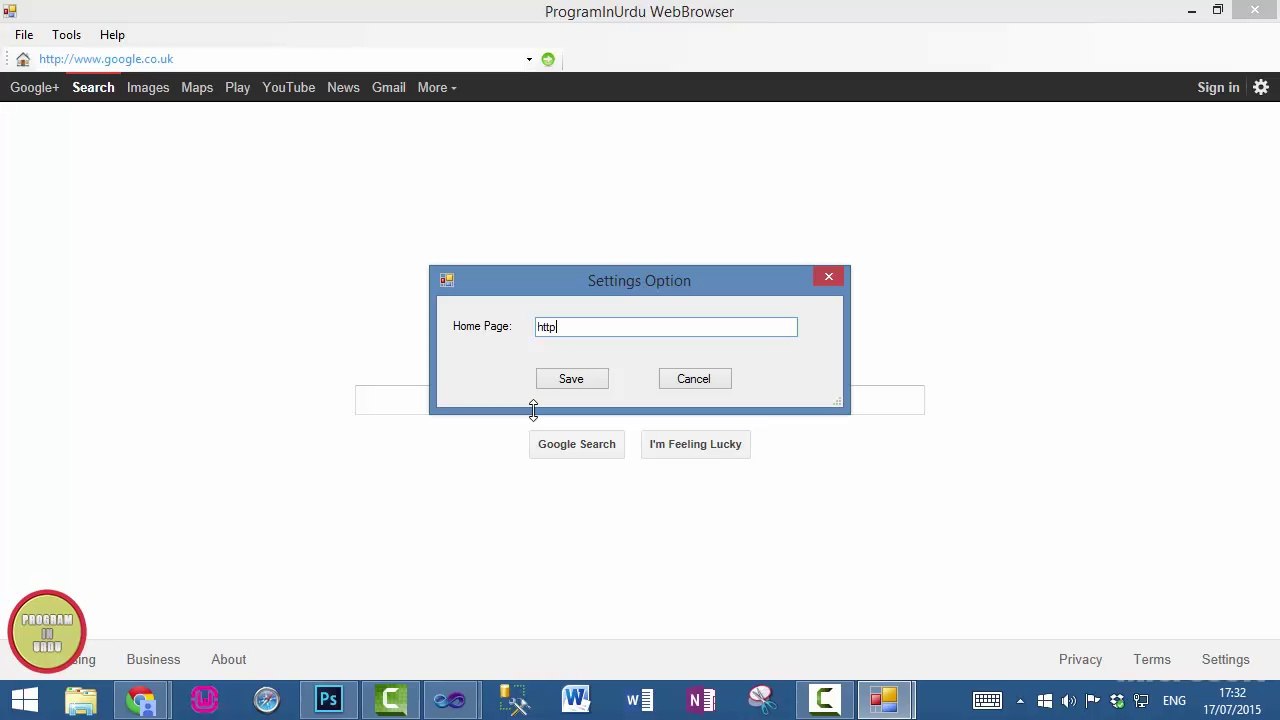1280x720 pixels.
Task: Open the second Word document taskbar icon
Action: click(x=639, y=700)
